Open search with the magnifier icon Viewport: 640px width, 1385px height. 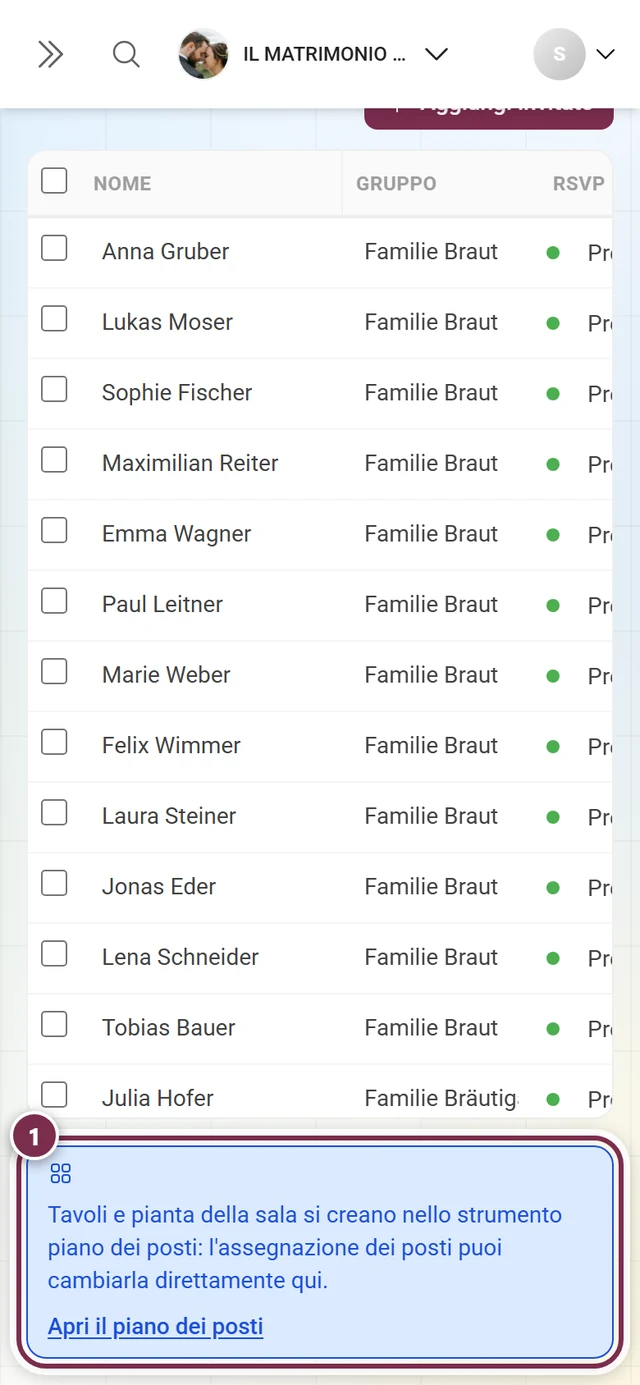point(126,54)
